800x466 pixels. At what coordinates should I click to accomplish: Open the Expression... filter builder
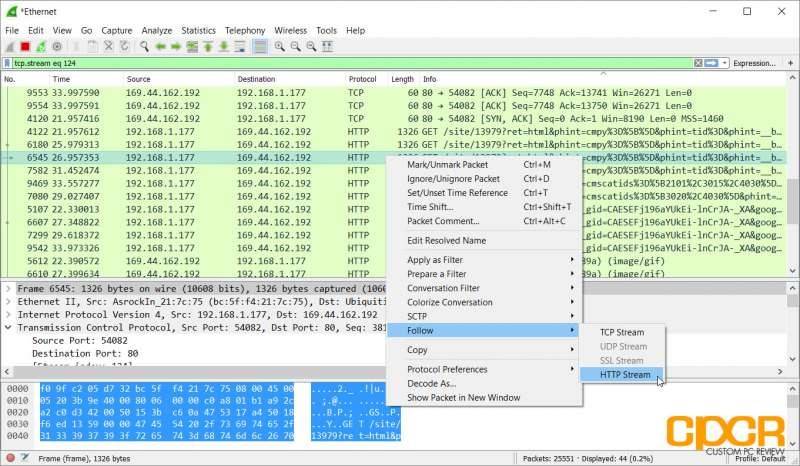(x=754, y=63)
